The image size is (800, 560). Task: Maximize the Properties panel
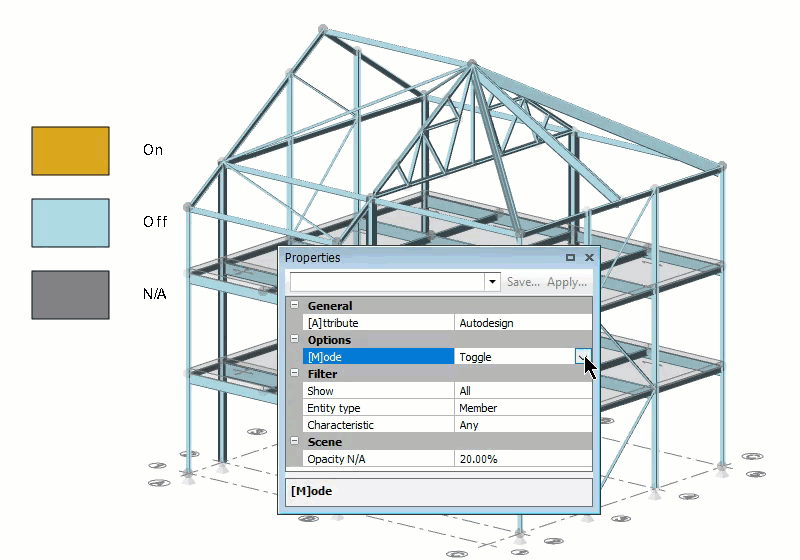(570, 258)
